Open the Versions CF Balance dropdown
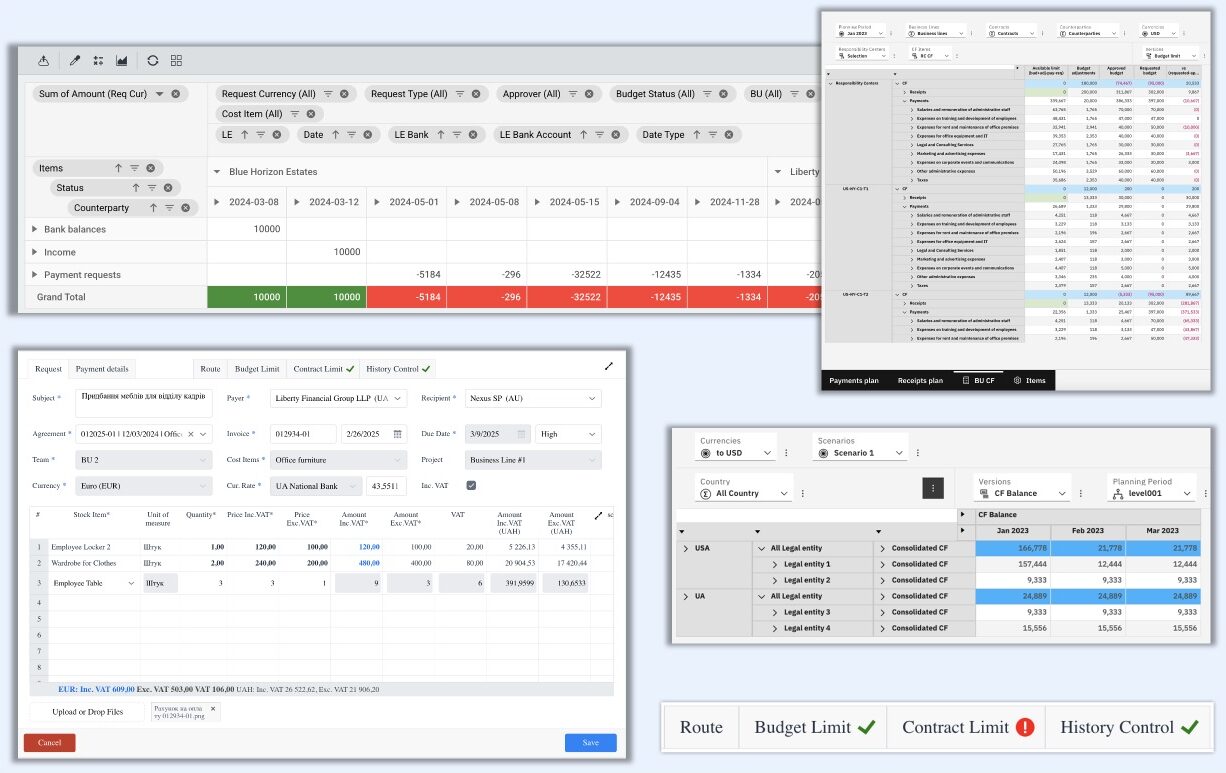This screenshot has width=1226, height=773. [1024, 493]
